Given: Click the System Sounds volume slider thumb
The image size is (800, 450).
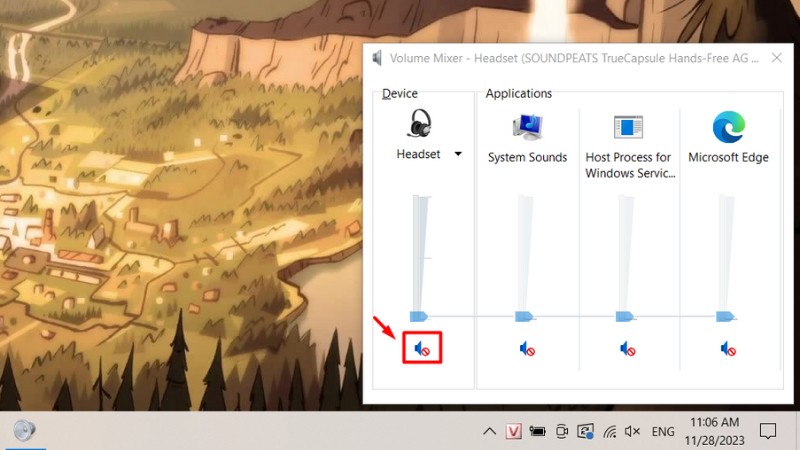Looking at the screenshot, I should click(524, 317).
